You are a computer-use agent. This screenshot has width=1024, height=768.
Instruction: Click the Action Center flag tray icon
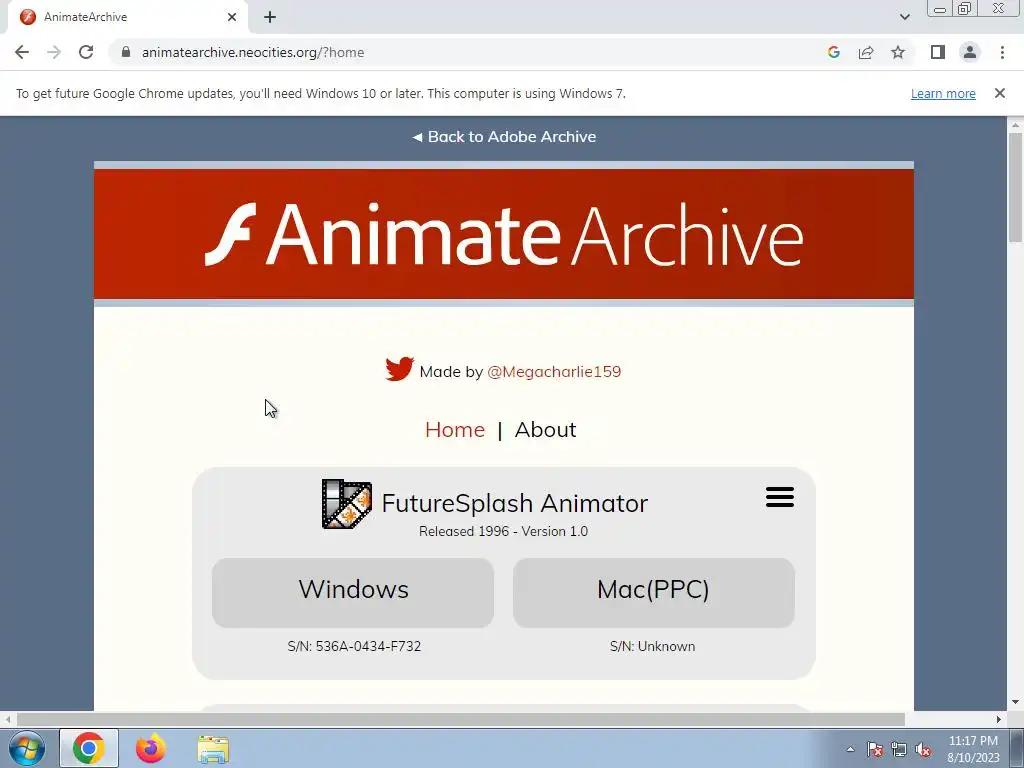point(875,749)
